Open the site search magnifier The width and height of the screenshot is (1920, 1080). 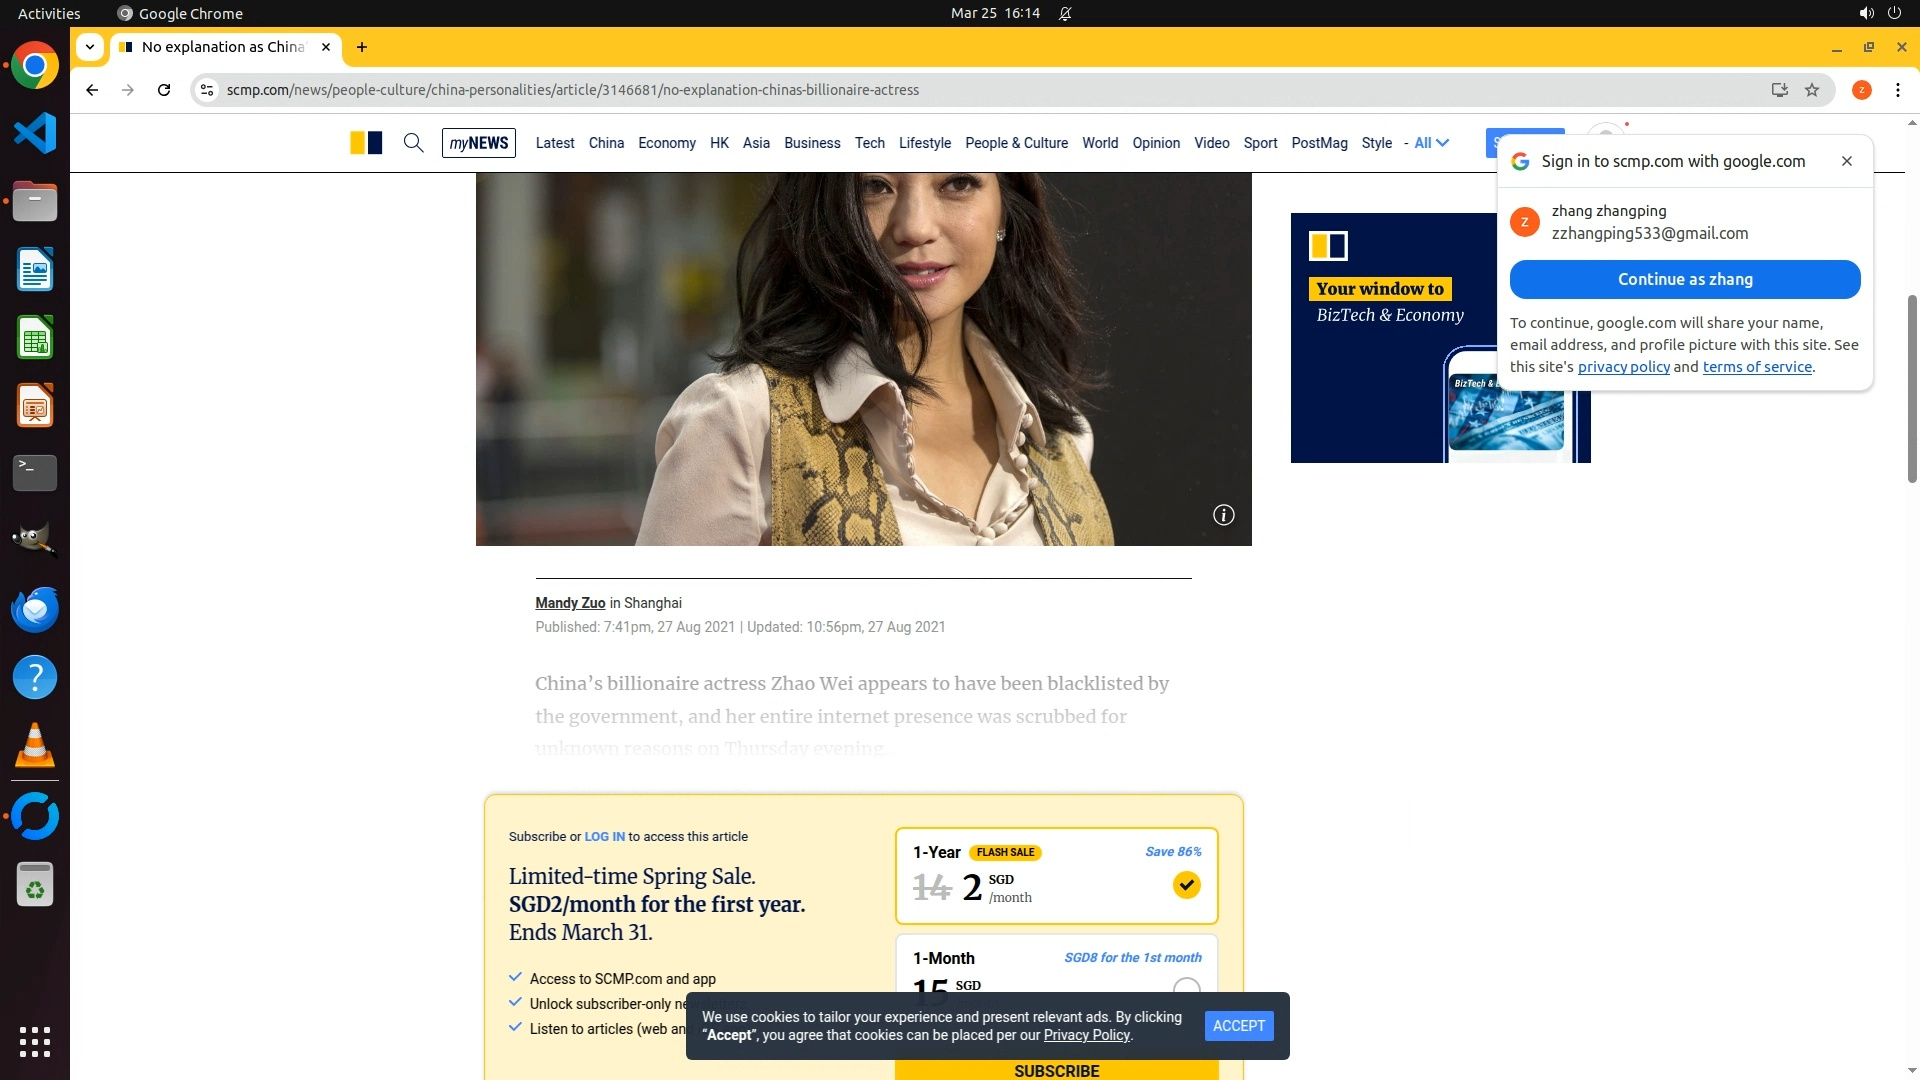[x=413, y=143]
